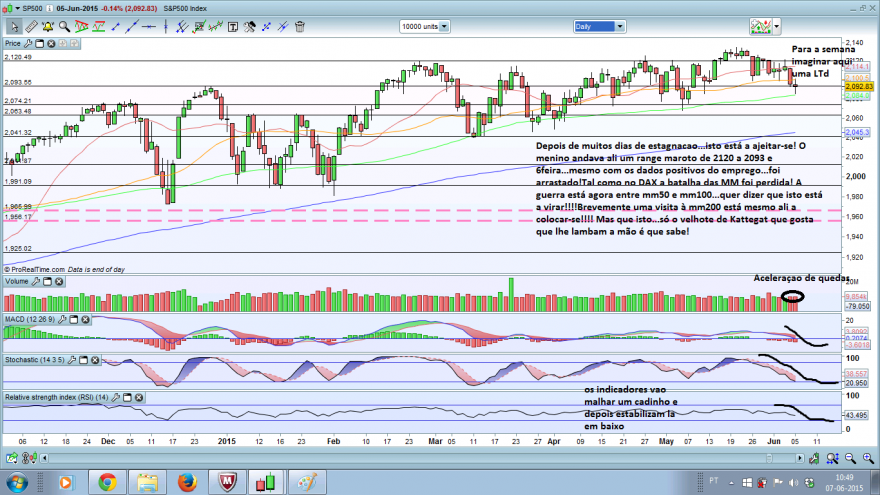Maximize the MACD panel
880x495 pixels.
pyautogui.click(x=74, y=319)
